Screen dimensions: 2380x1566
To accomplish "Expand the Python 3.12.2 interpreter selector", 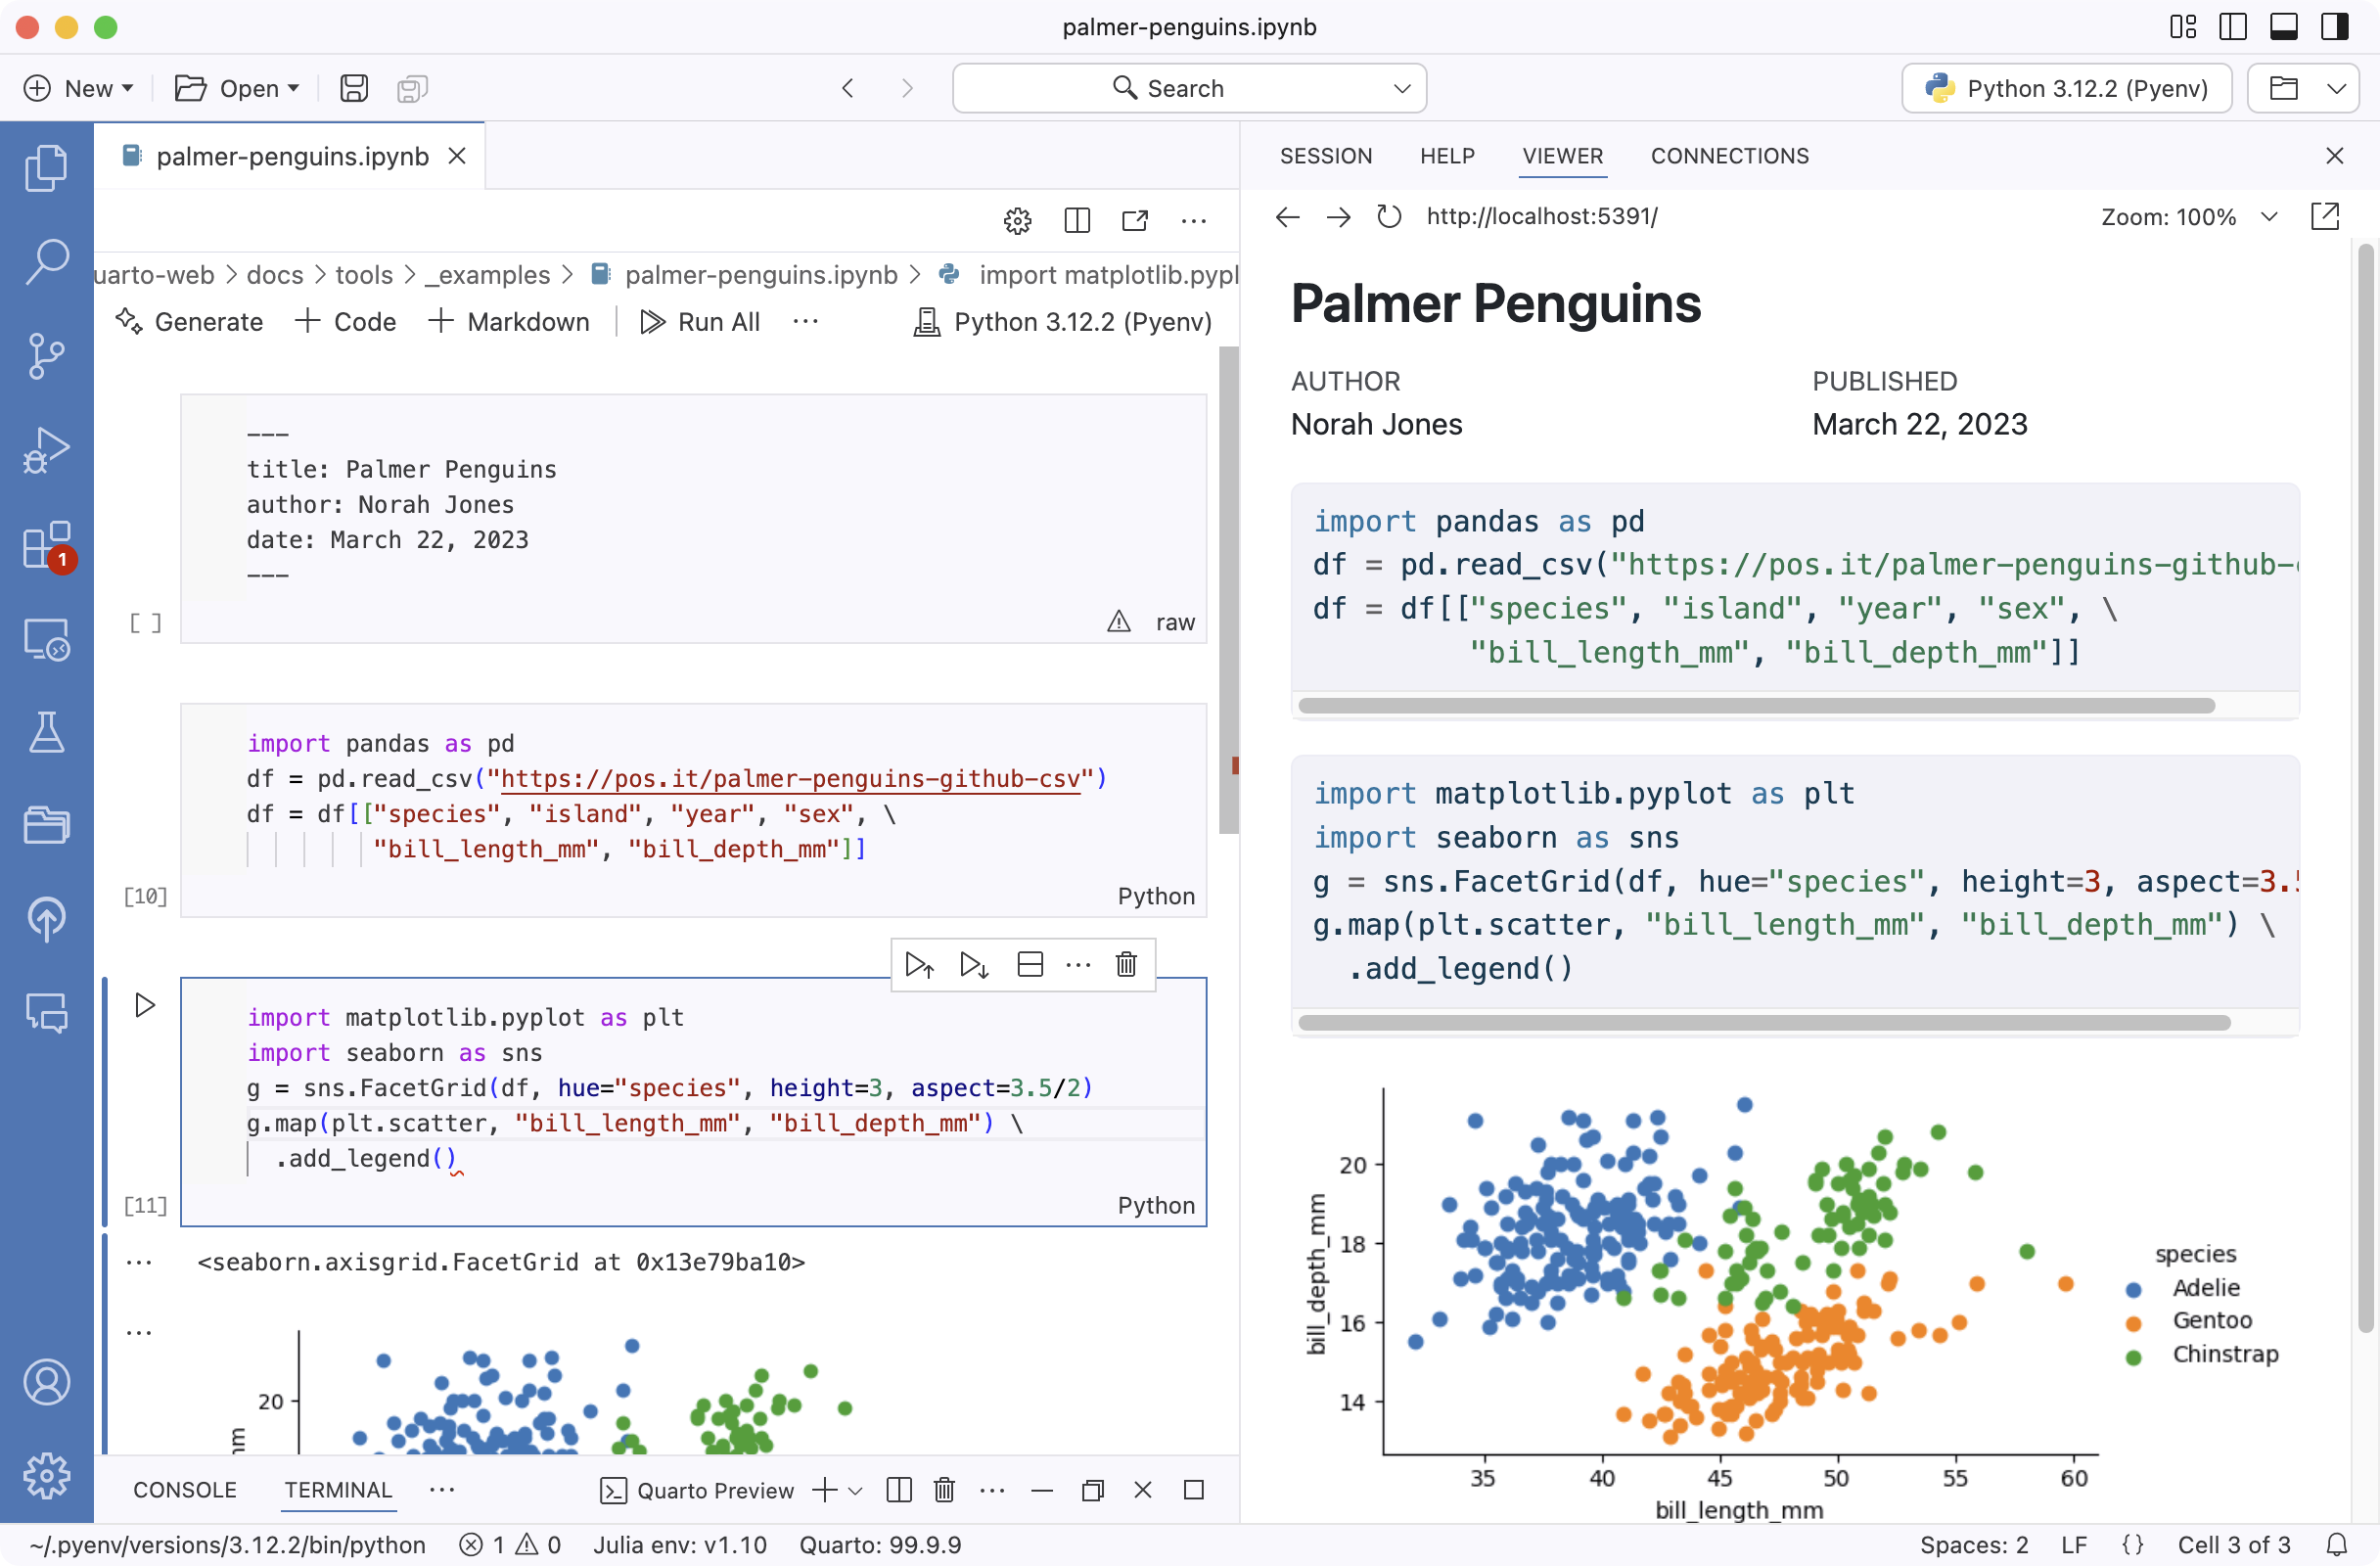I will 2066,88.
